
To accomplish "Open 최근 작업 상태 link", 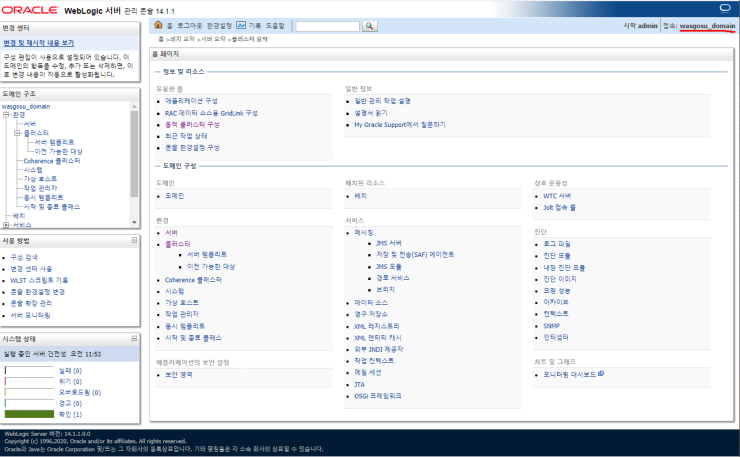I will [186, 136].
